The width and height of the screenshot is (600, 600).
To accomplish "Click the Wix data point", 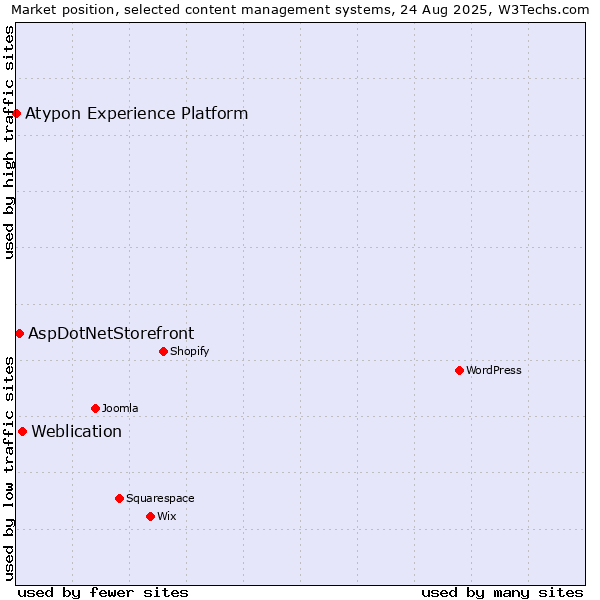I will [x=150, y=517].
